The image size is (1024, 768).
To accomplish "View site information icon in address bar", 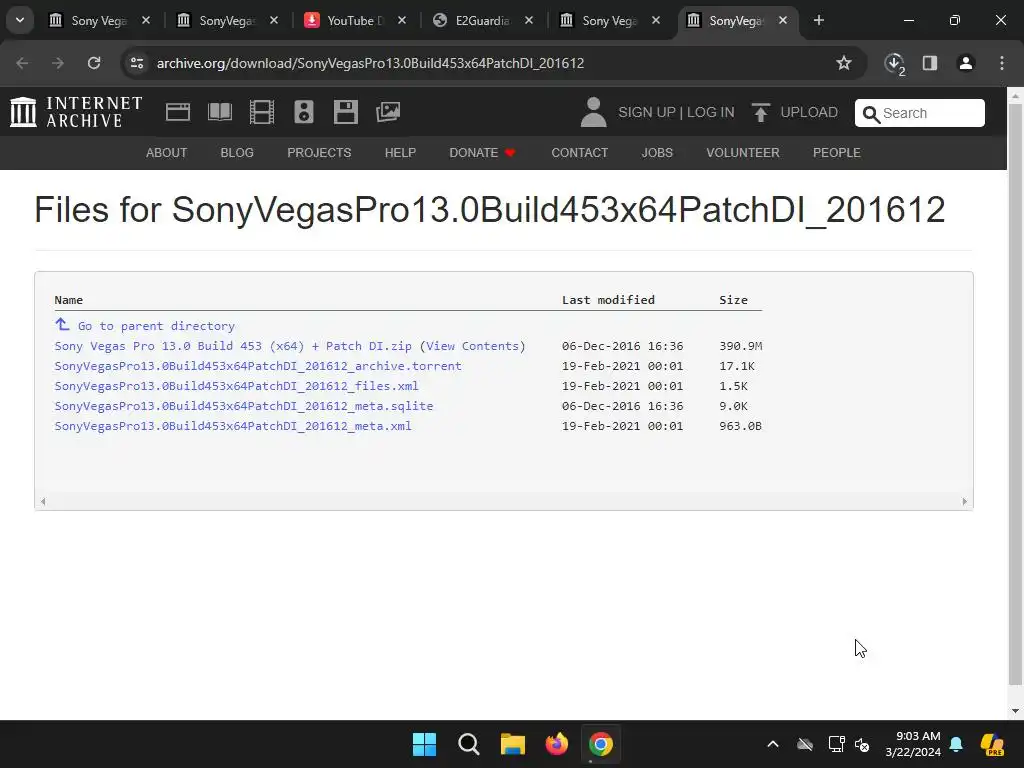I will click(x=137, y=63).
